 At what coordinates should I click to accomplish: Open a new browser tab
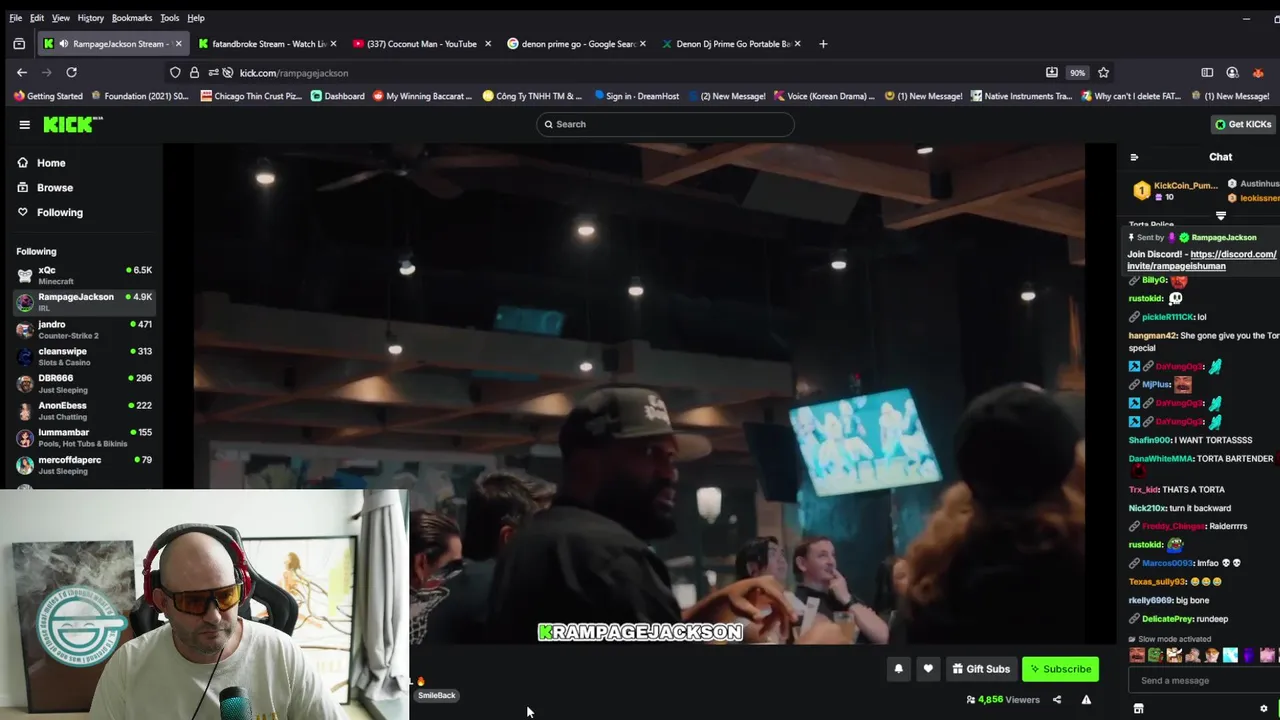(823, 44)
